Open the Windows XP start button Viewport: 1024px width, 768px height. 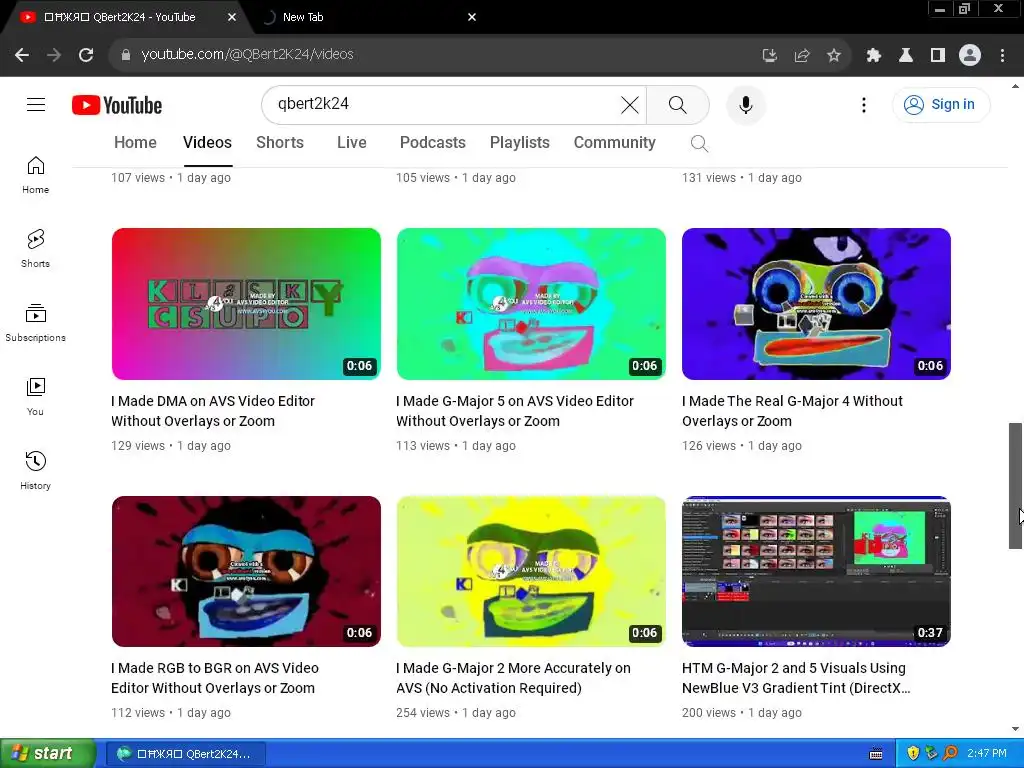click(48, 754)
